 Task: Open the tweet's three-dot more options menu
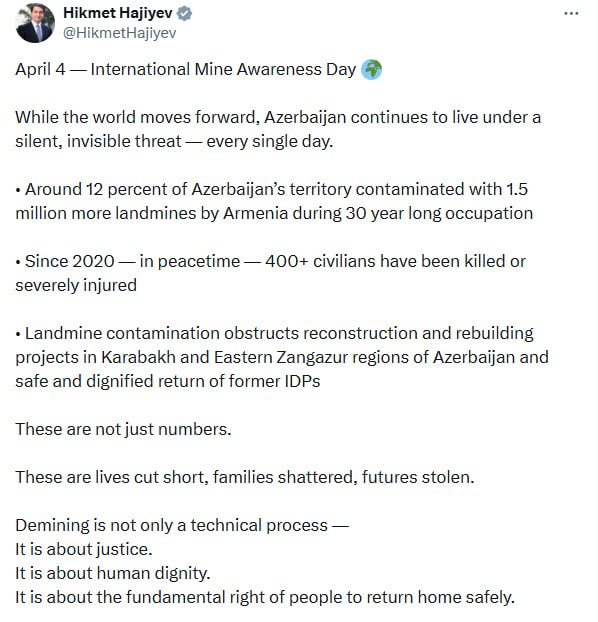(571, 13)
